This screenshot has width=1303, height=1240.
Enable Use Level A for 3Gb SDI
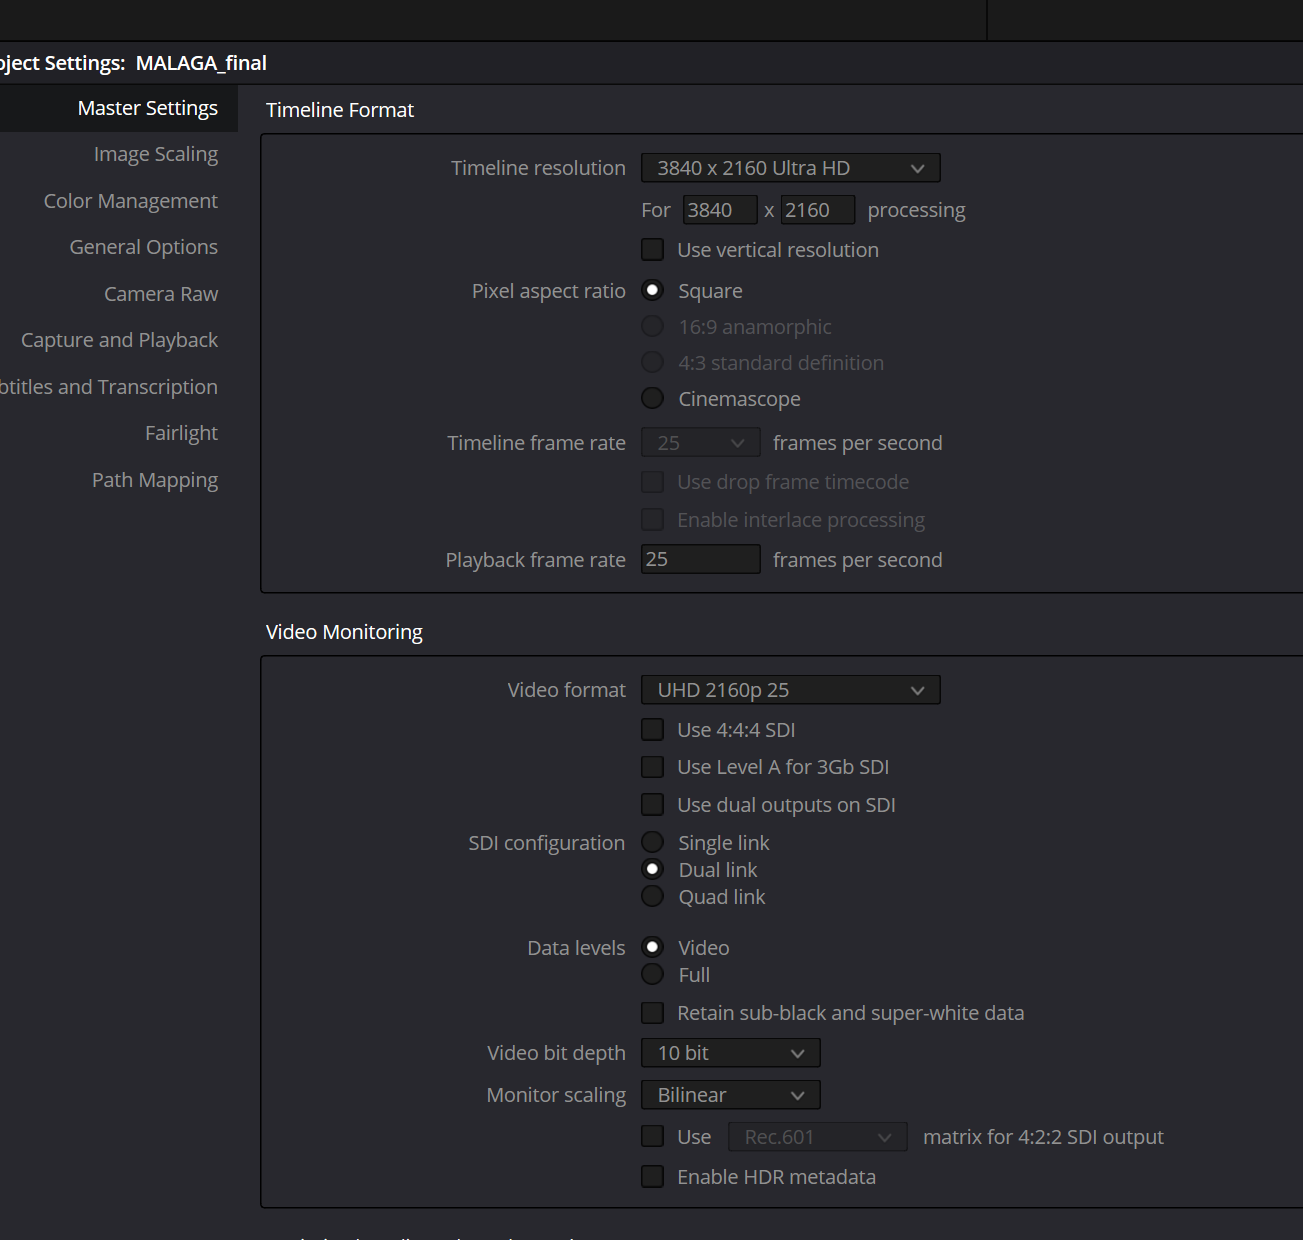[653, 767]
